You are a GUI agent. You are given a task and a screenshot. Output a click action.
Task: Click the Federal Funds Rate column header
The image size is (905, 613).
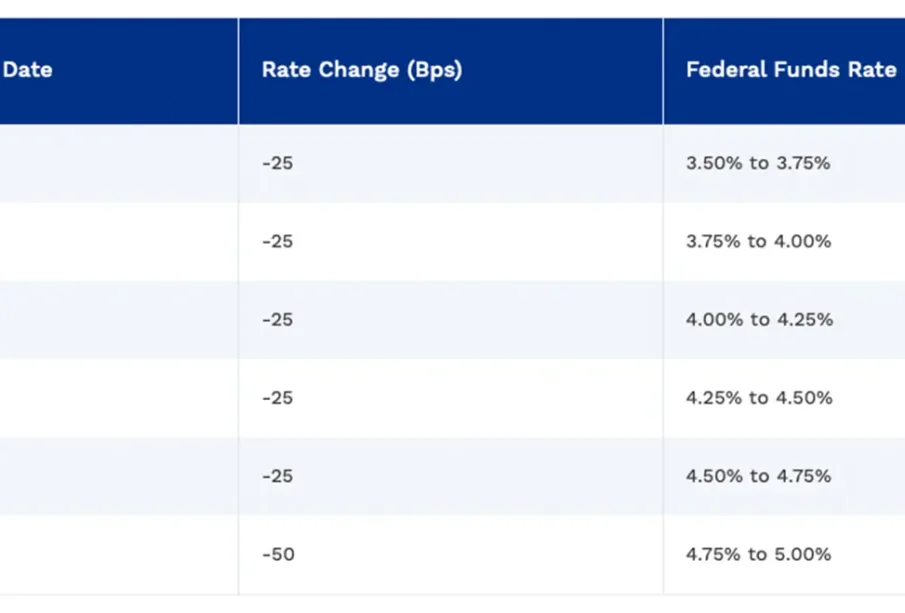pyautogui.click(x=790, y=70)
